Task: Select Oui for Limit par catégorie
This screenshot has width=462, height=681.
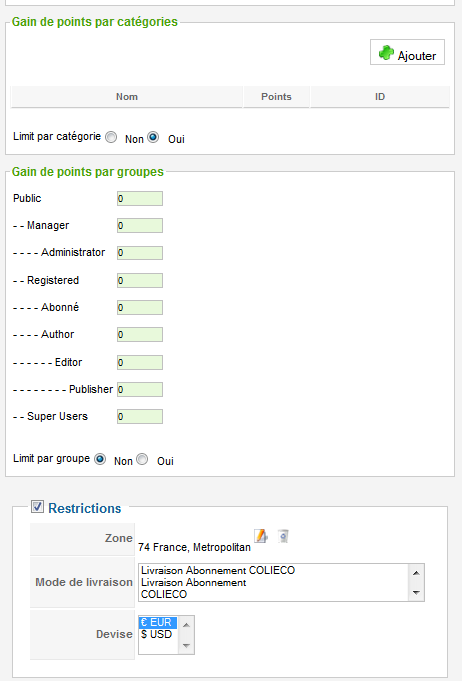Action: [x=153, y=137]
